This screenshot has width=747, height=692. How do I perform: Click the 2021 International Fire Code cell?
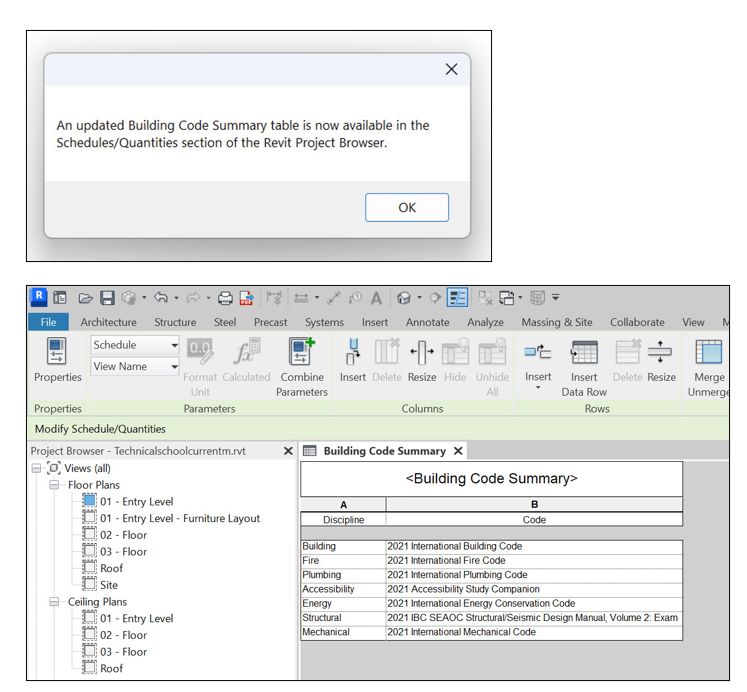pyautogui.click(x=534, y=561)
